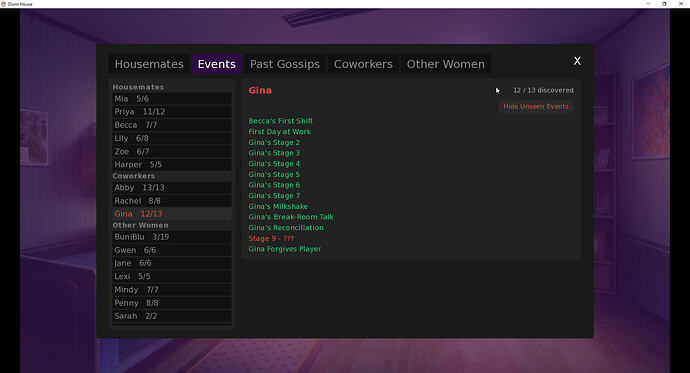Open Gina's Stage 2 event
Image resolution: width=690 pixels, height=373 pixels.
[274, 143]
